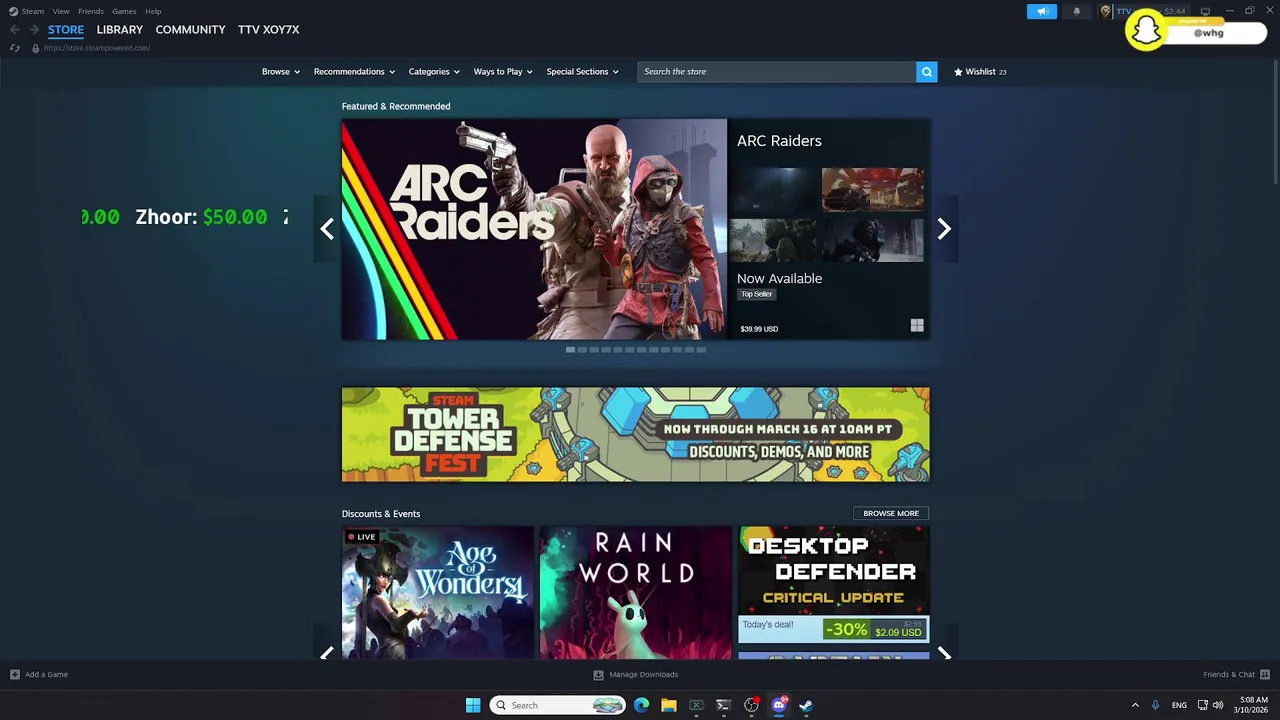Viewport: 1280px width, 720px height.
Task: Show hidden system tray icons
Action: [x=1135, y=705]
